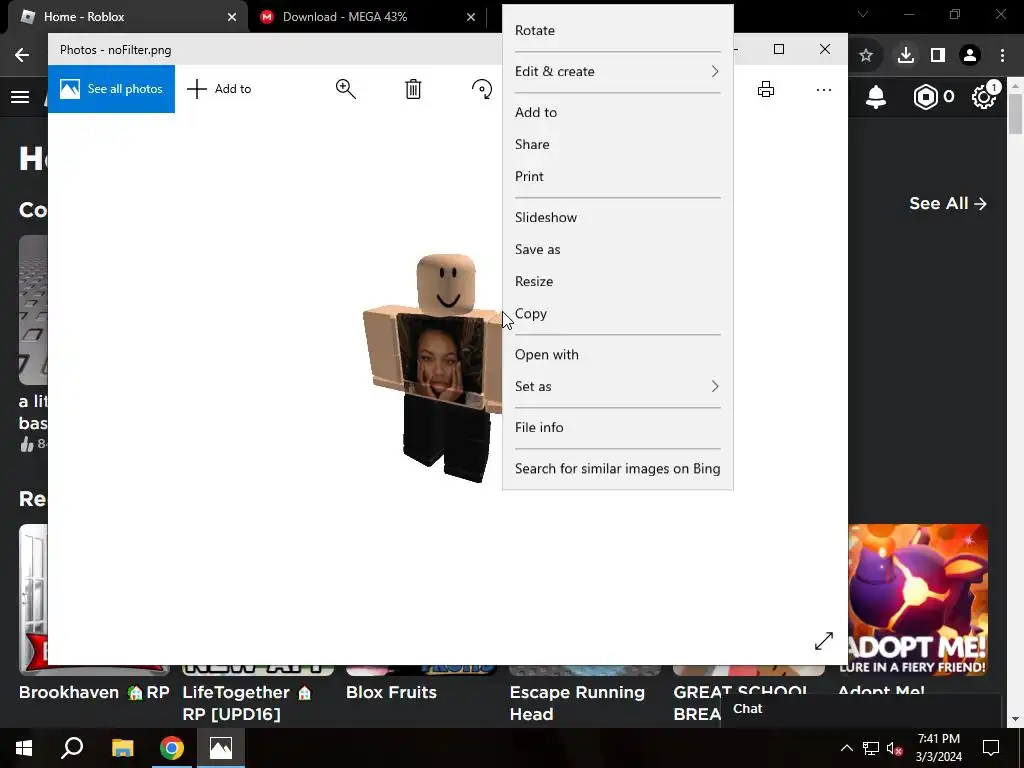
Task: Click the rotate icon in Photos toolbar
Action: pyautogui.click(x=482, y=89)
